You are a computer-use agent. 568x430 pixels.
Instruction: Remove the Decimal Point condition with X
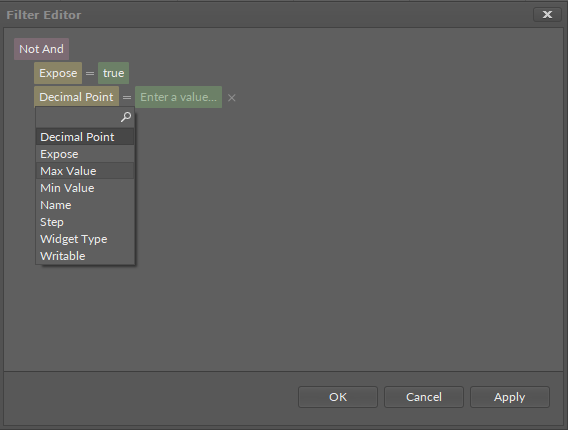pos(232,98)
